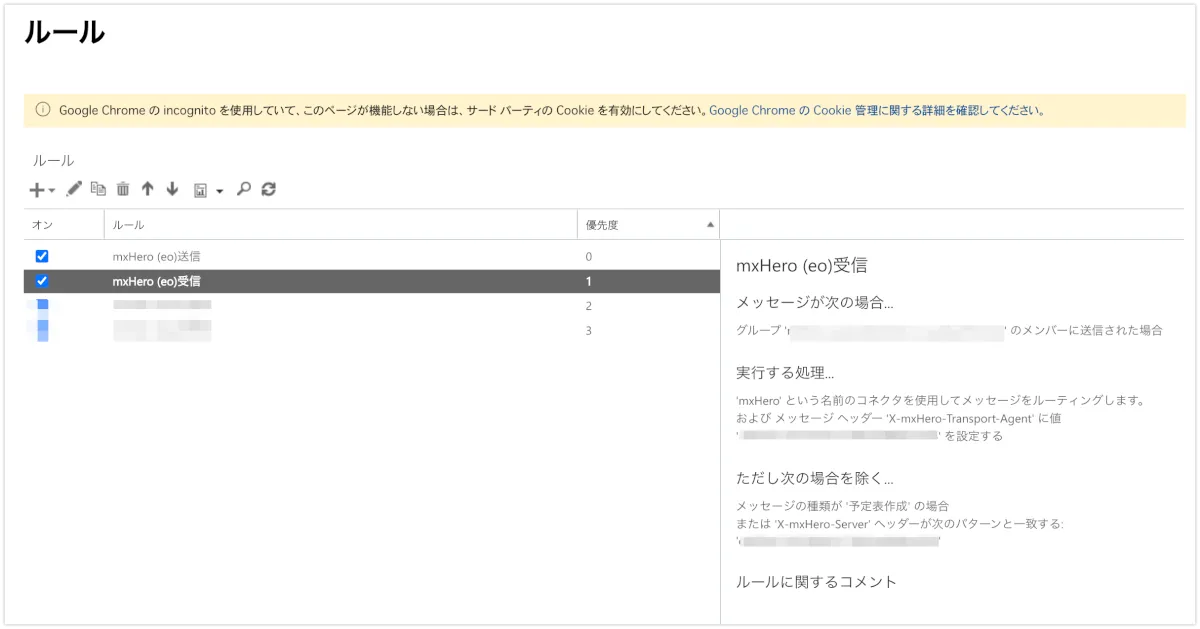Uncheck the mxHero (eo)送信 rule checkbox

42,256
